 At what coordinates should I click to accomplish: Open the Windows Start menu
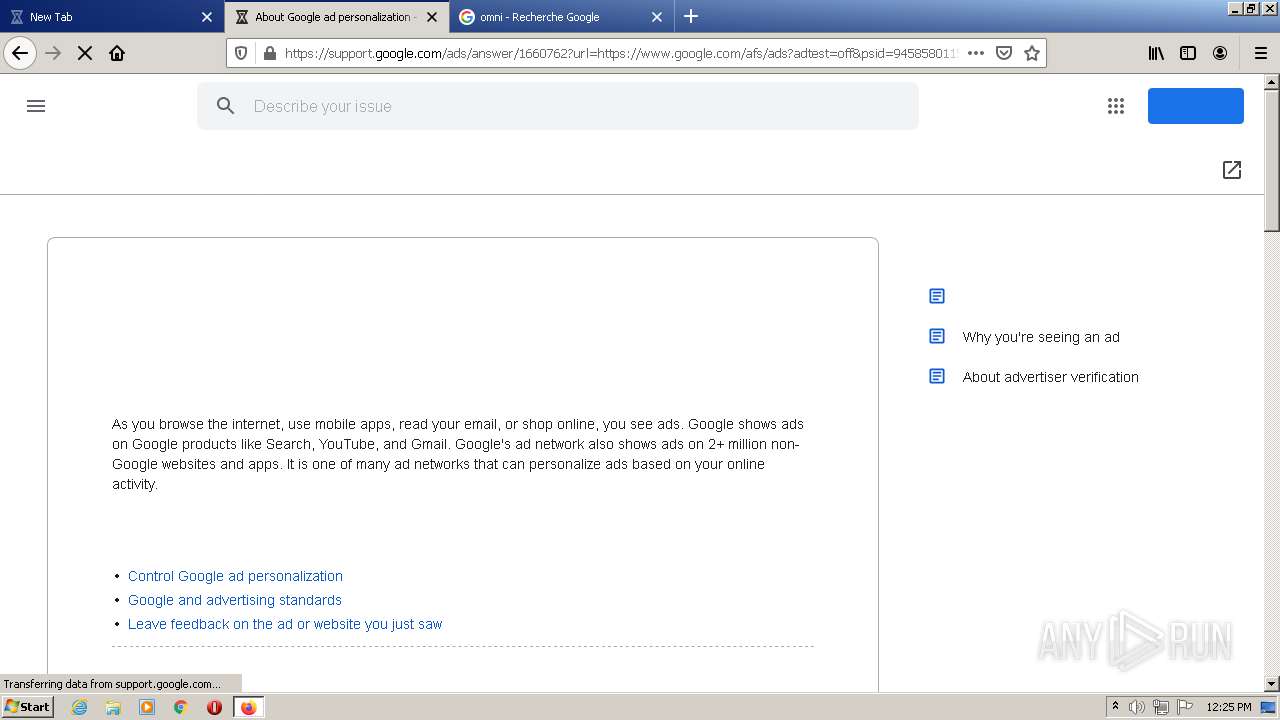point(27,707)
